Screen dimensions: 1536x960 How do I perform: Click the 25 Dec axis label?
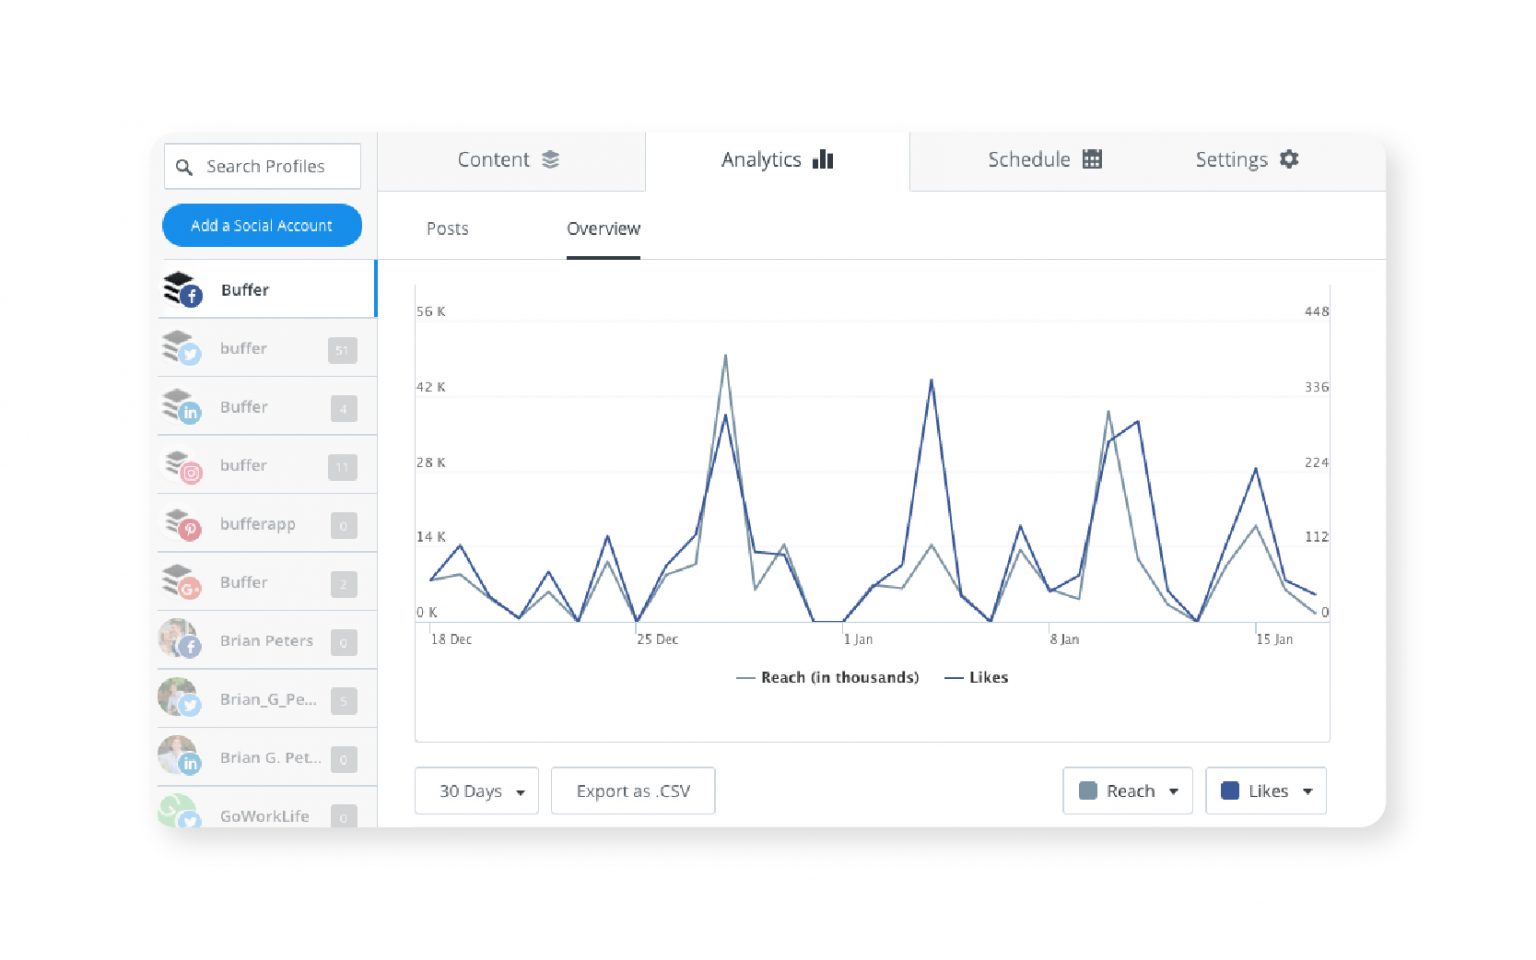(x=657, y=639)
